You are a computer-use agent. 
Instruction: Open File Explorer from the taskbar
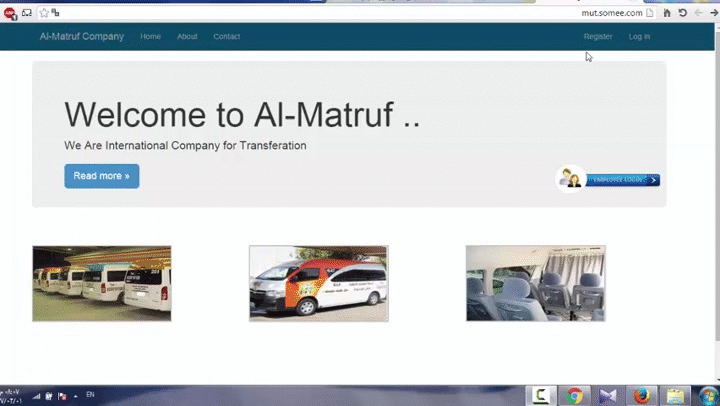[676, 396]
